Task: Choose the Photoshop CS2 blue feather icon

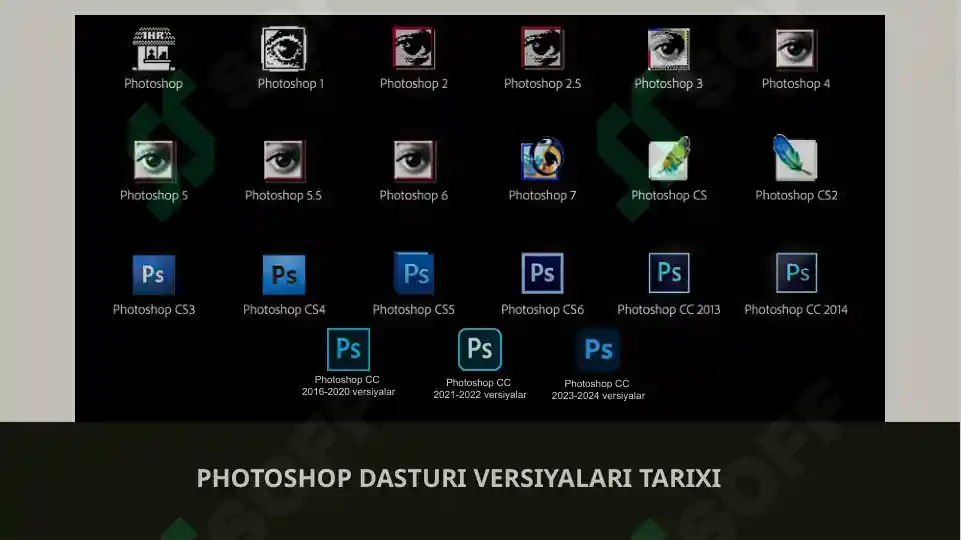Action: click(795, 158)
